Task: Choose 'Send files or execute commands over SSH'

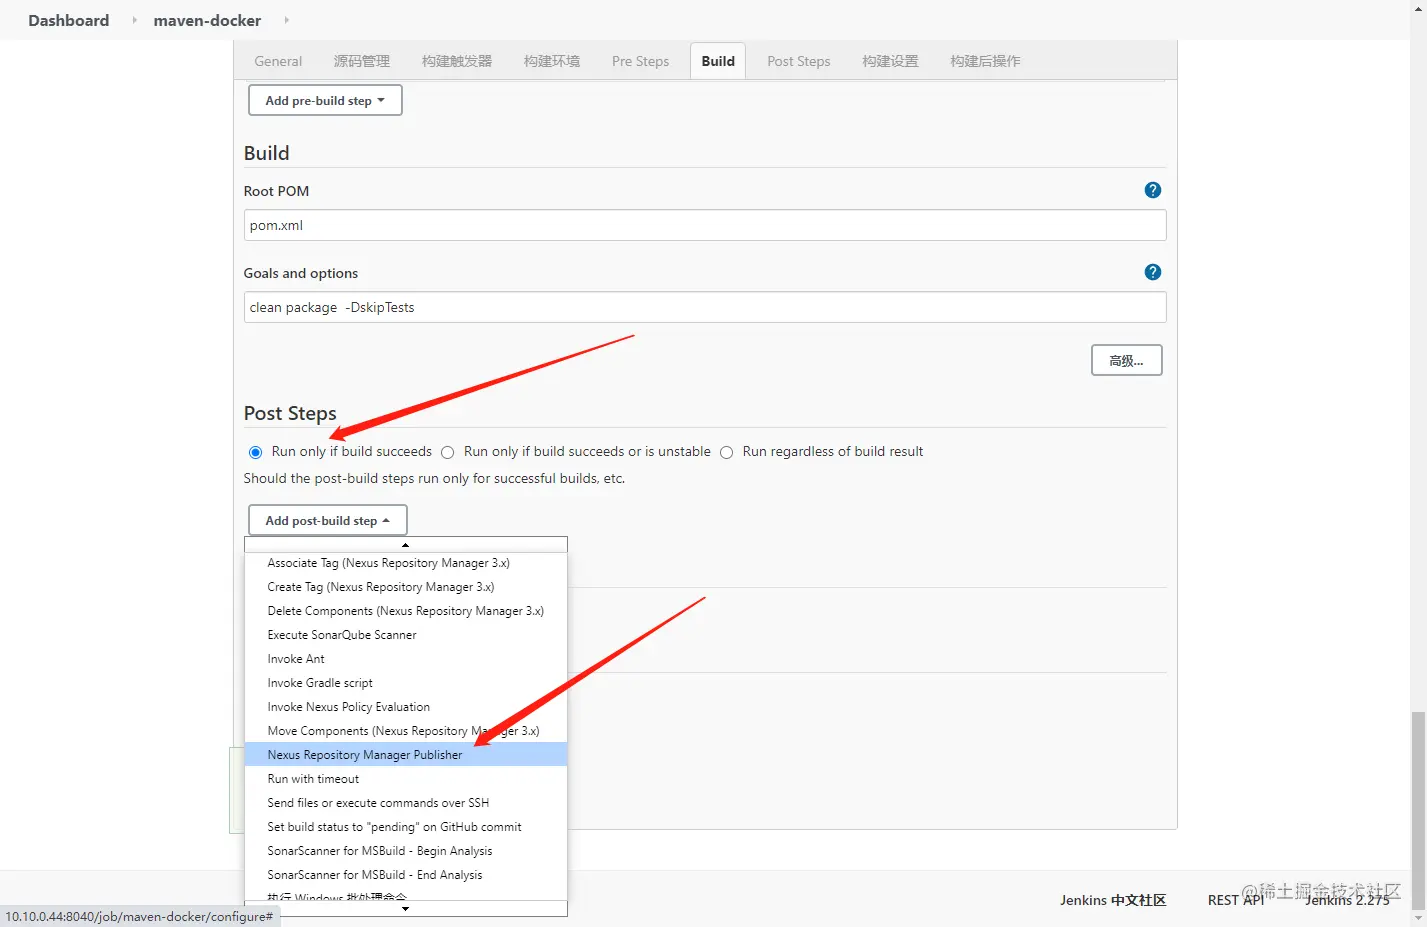Action: coord(406,803)
